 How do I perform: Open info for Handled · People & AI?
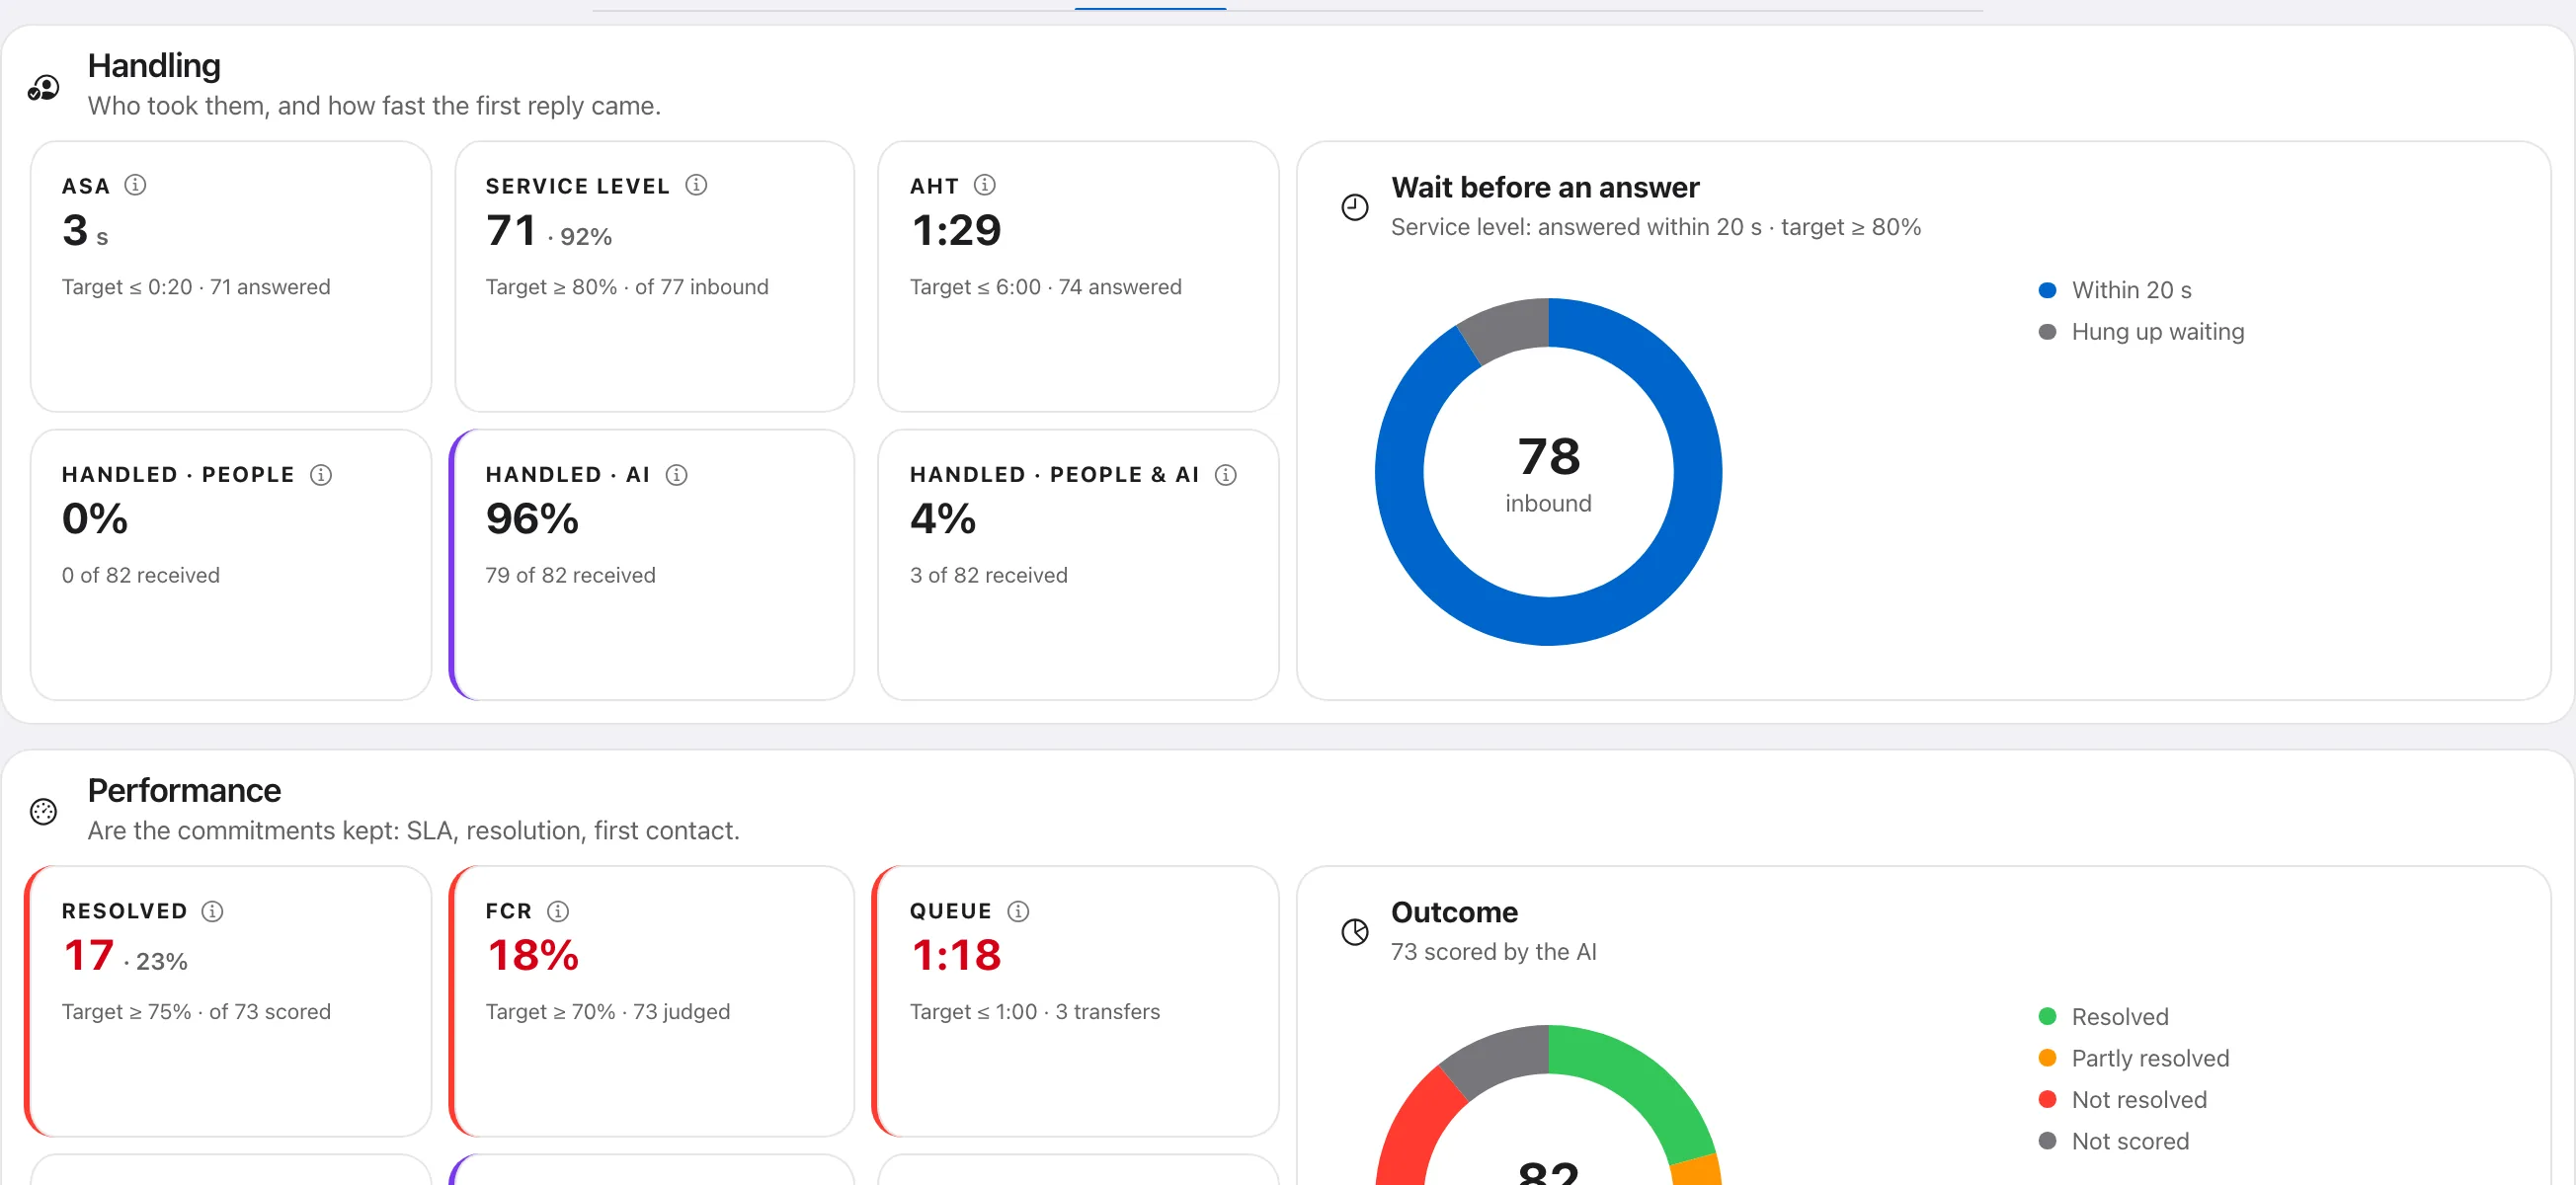[x=1225, y=474]
